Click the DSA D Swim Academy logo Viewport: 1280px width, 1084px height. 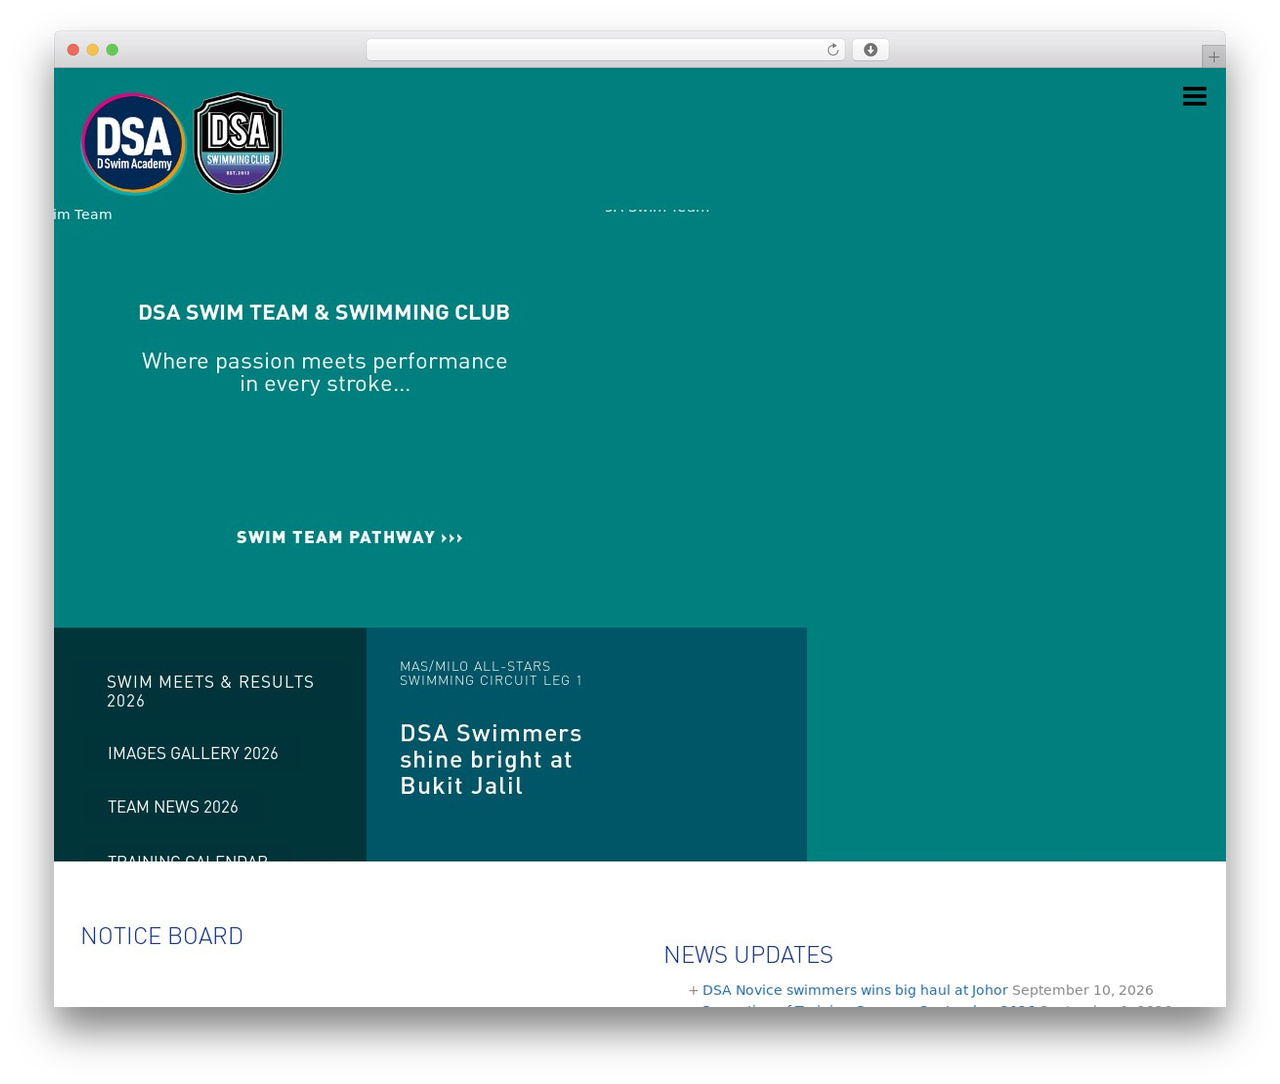tap(133, 143)
